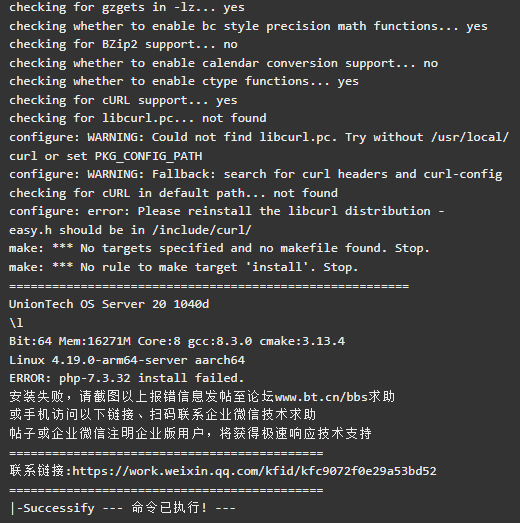
Task: Click the WARNING Could not find libcurl.pc line
Action: coord(259,137)
